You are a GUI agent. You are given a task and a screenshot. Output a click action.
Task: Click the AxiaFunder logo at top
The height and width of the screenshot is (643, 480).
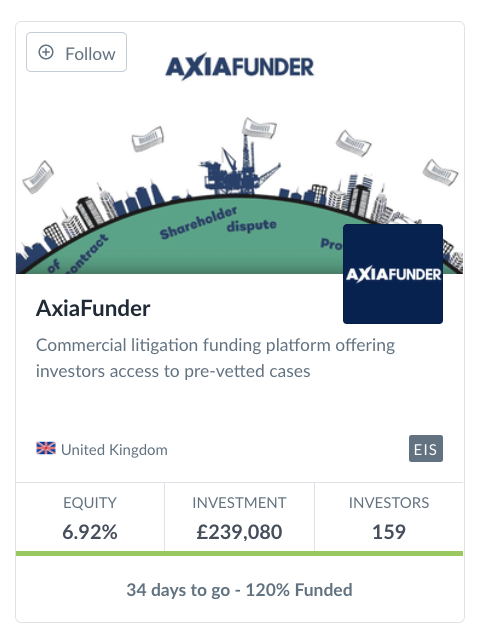pos(240,68)
